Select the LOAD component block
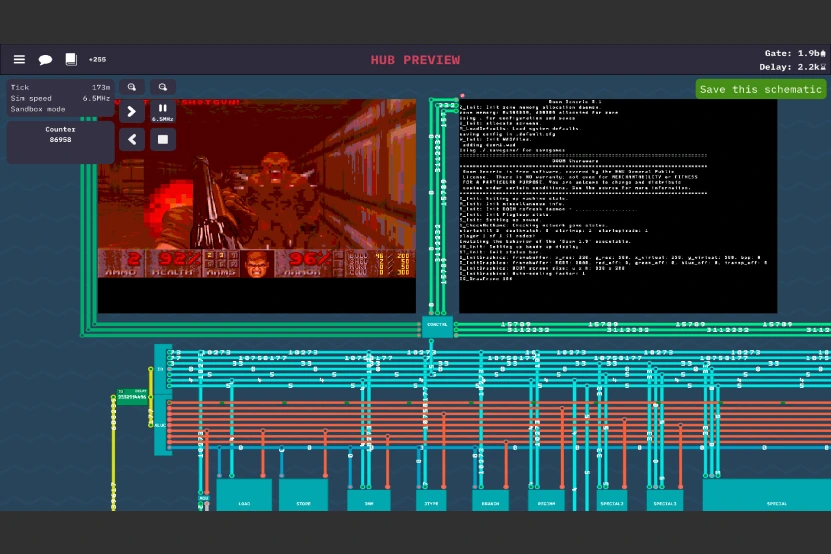This screenshot has height=554, width=831. pos(244,495)
